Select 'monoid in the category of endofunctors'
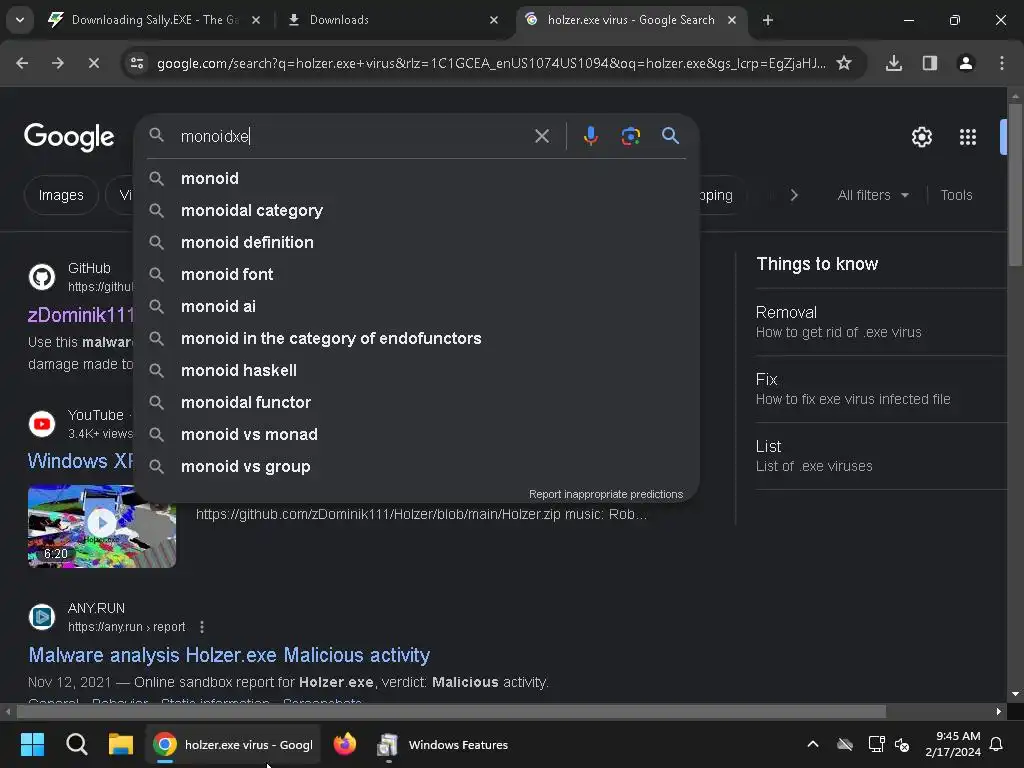The height and width of the screenshot is (768, 1024). click(416, 338)
